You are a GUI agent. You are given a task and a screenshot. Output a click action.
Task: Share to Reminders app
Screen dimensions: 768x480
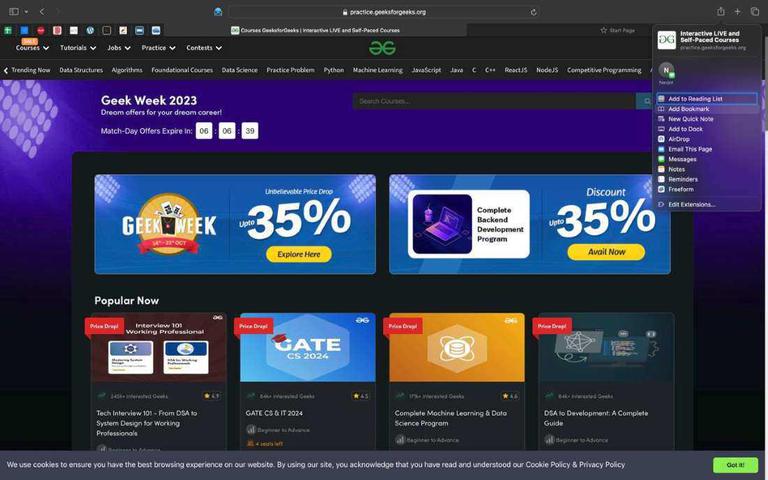point(707,179)
